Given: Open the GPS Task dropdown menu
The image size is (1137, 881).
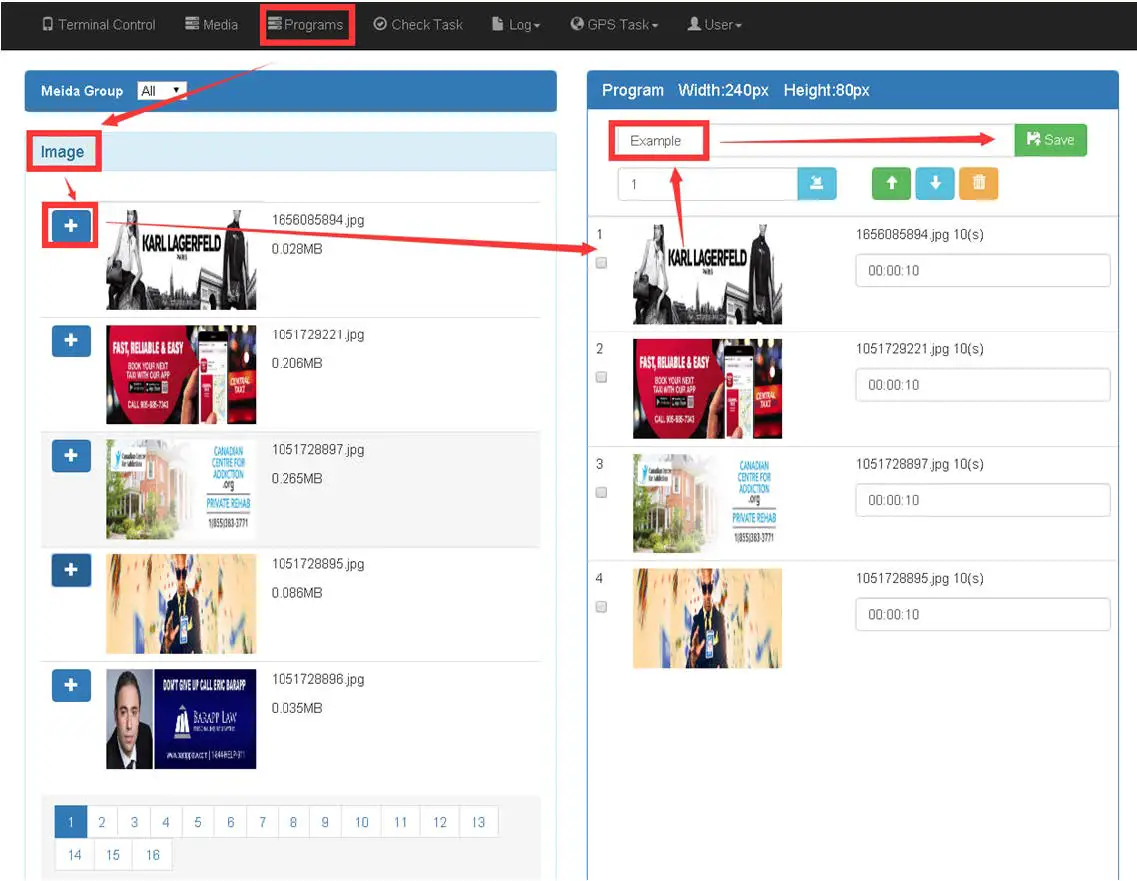Looking at the screenshot, I should [x=614, y=25].
